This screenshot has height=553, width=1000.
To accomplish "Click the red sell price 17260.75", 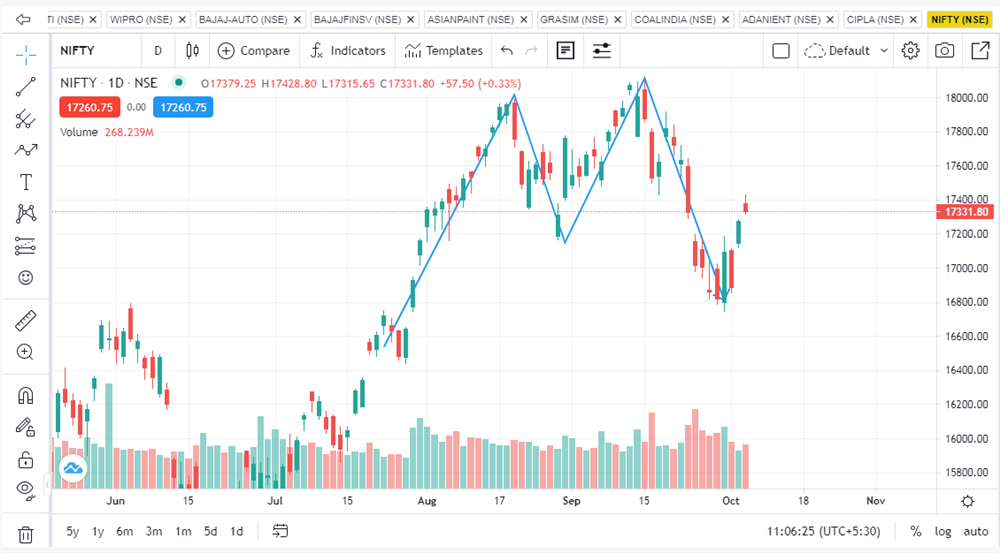I will point(89,107).
